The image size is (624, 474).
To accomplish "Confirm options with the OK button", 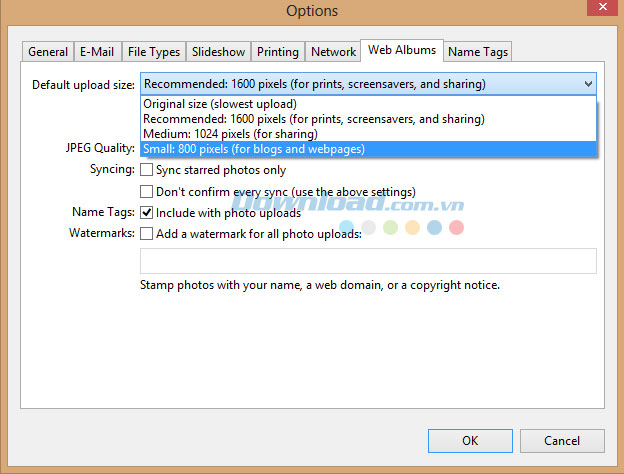I will coord(470,440).
